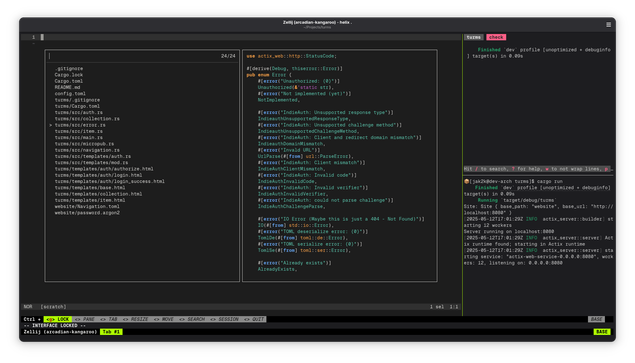Click 'IndieauthDomainMismatch,' in the preview
This screenshot has width=635, height=363.
(292, 144)
